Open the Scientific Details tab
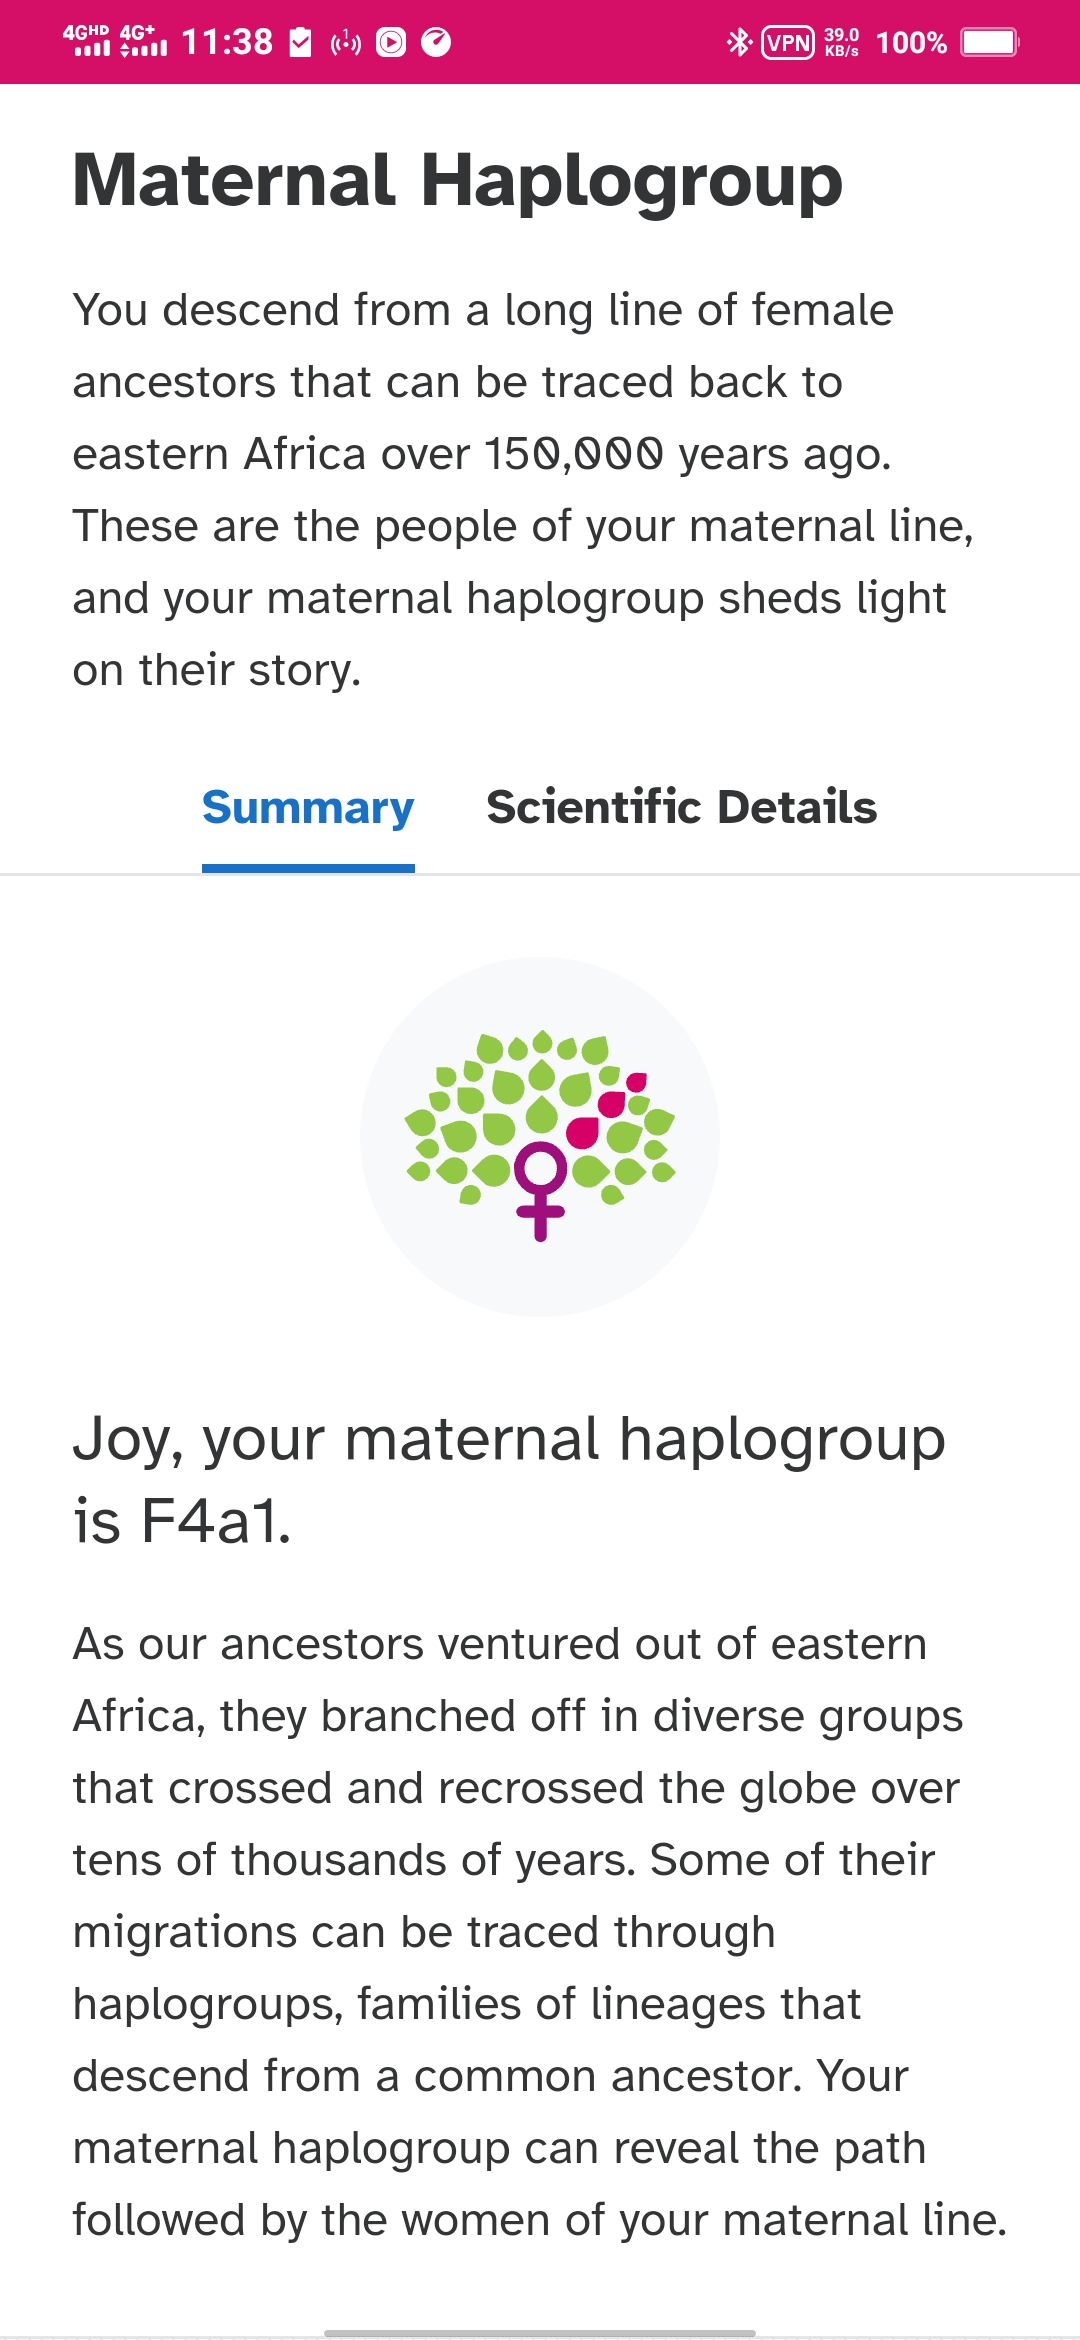The height and width of the screenshot is (2340, 1080). click(x=681, y=808)
